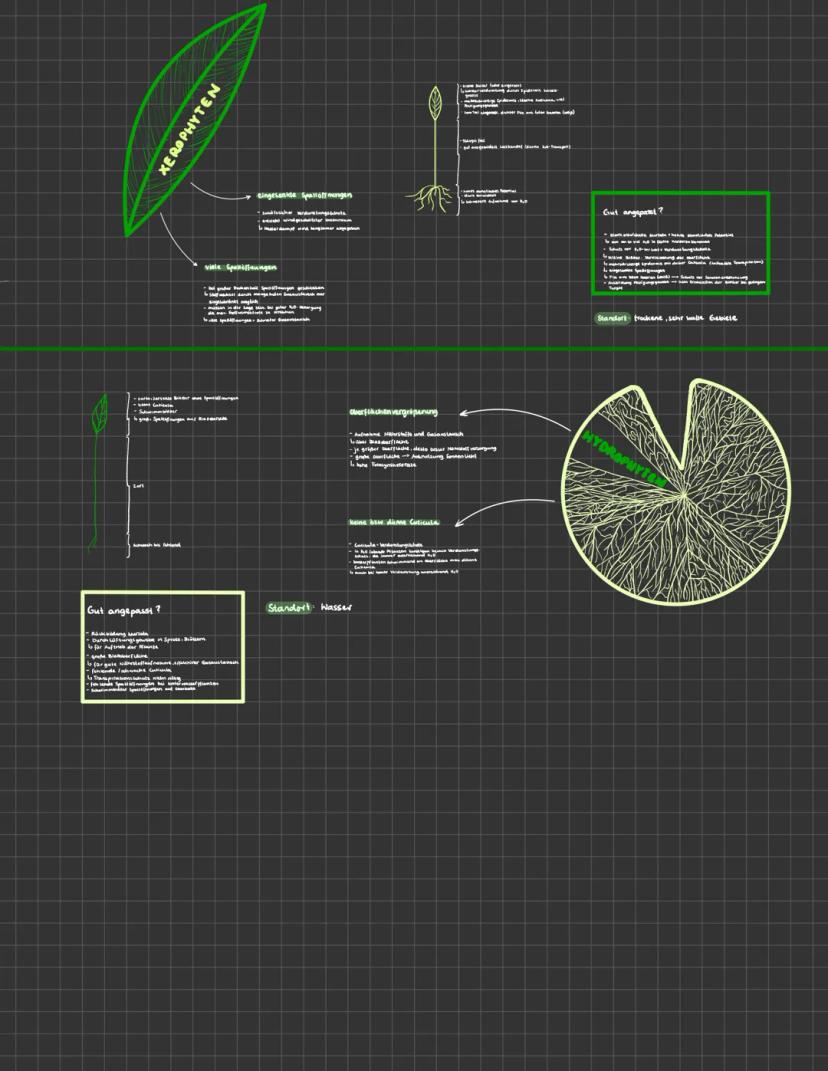Click the small plant sketch with roots
This screenshot has height=1071, width=828.
coord(434,150)
